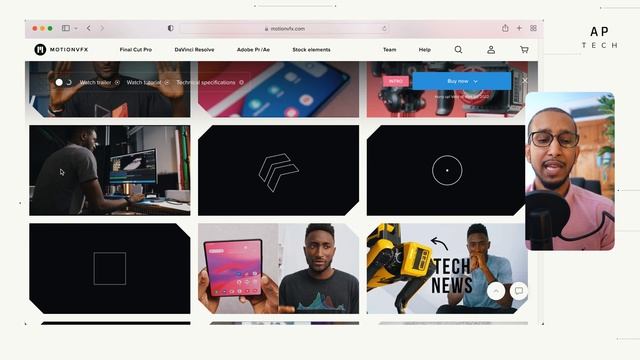The image size is (640, 360).
Task: Click the Watch tutorial link
Action: click(144, 82)
